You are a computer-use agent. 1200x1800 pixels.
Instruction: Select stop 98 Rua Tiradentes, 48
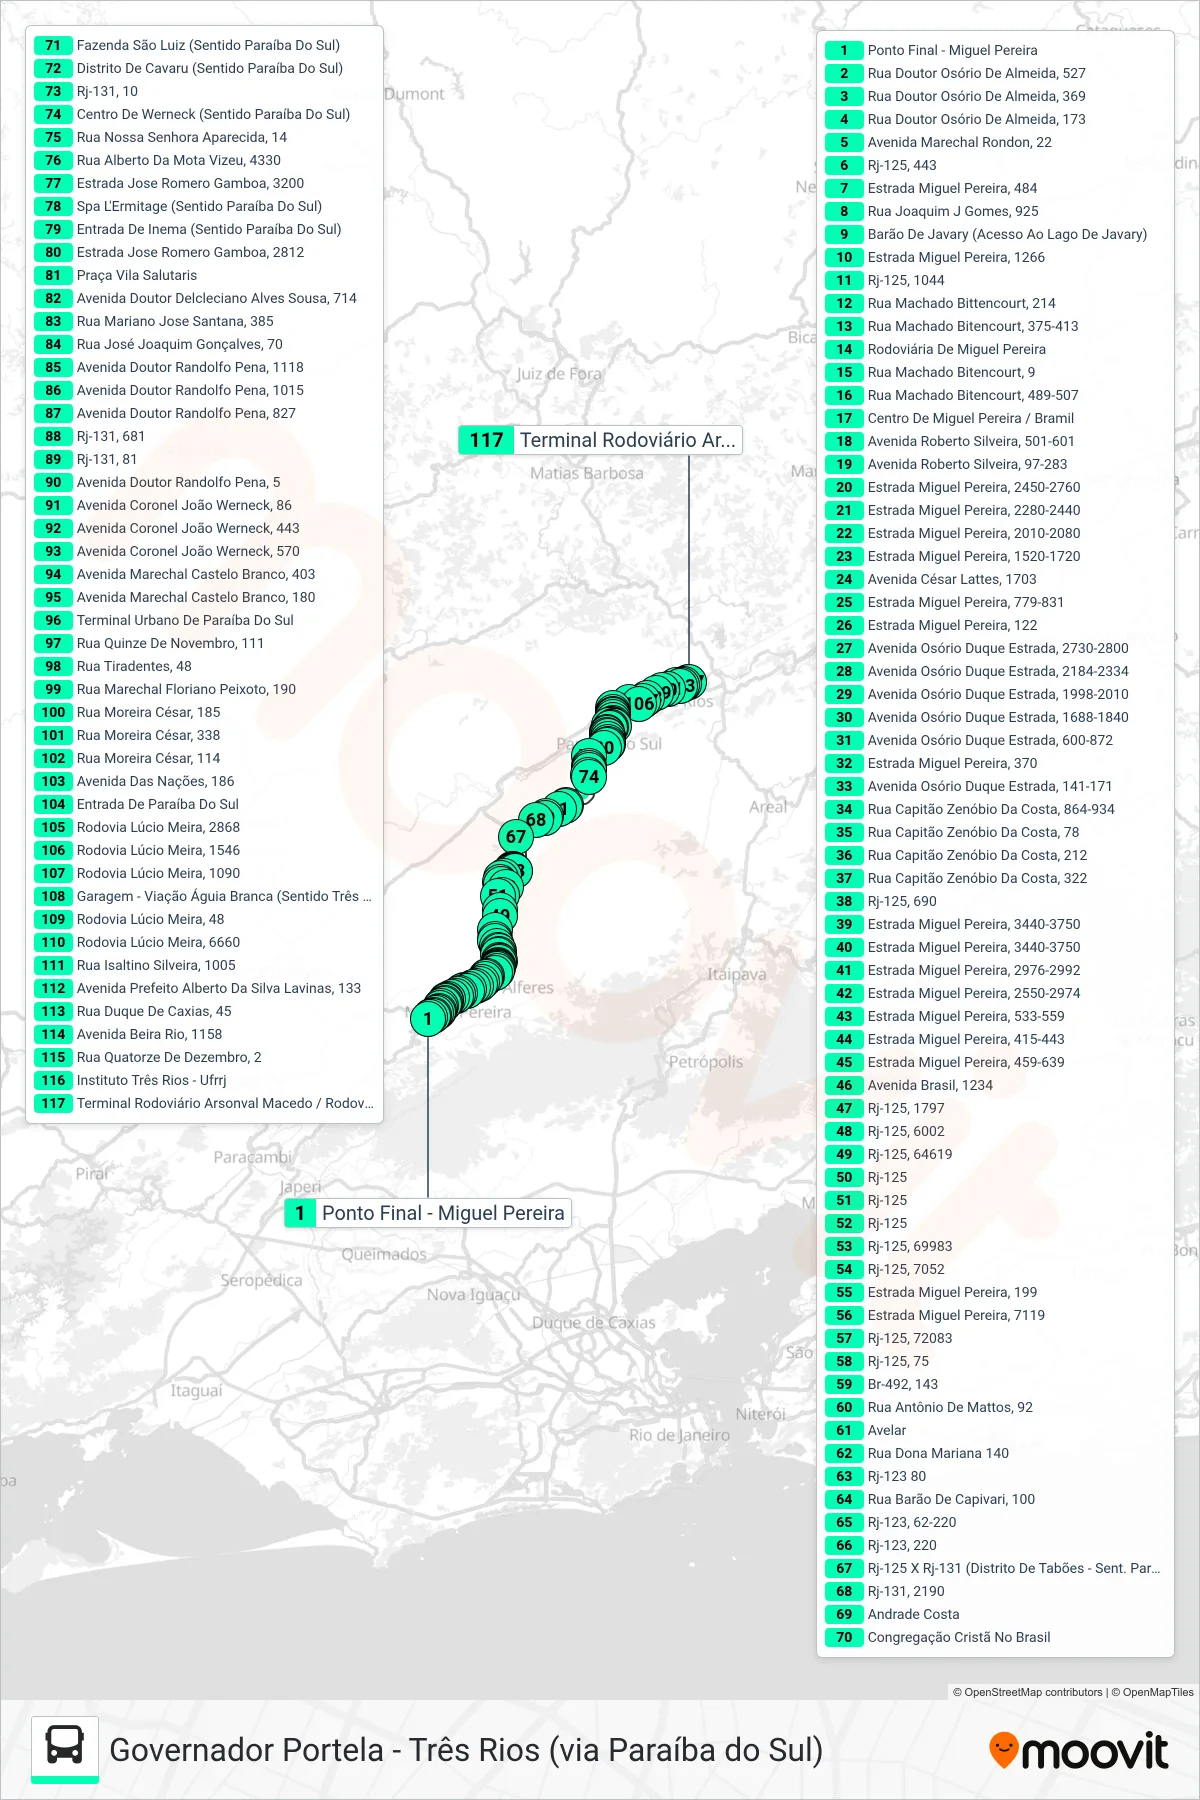pos(204,666)
